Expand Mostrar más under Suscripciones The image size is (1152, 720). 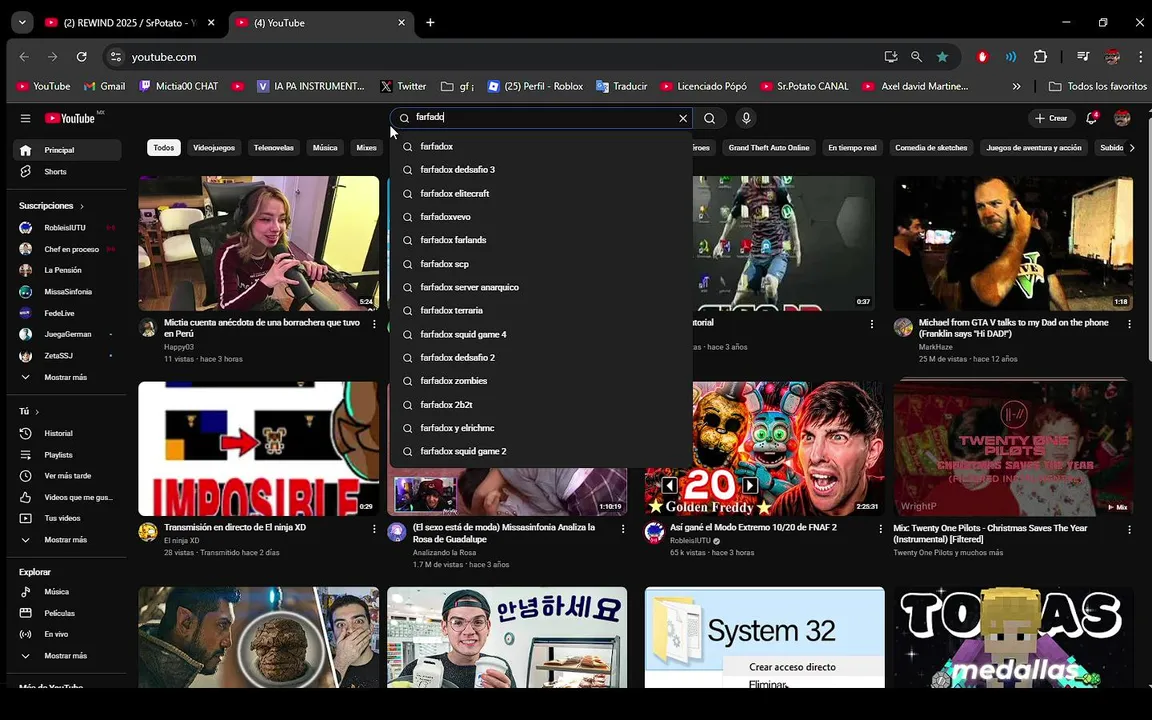pos(67,377)
